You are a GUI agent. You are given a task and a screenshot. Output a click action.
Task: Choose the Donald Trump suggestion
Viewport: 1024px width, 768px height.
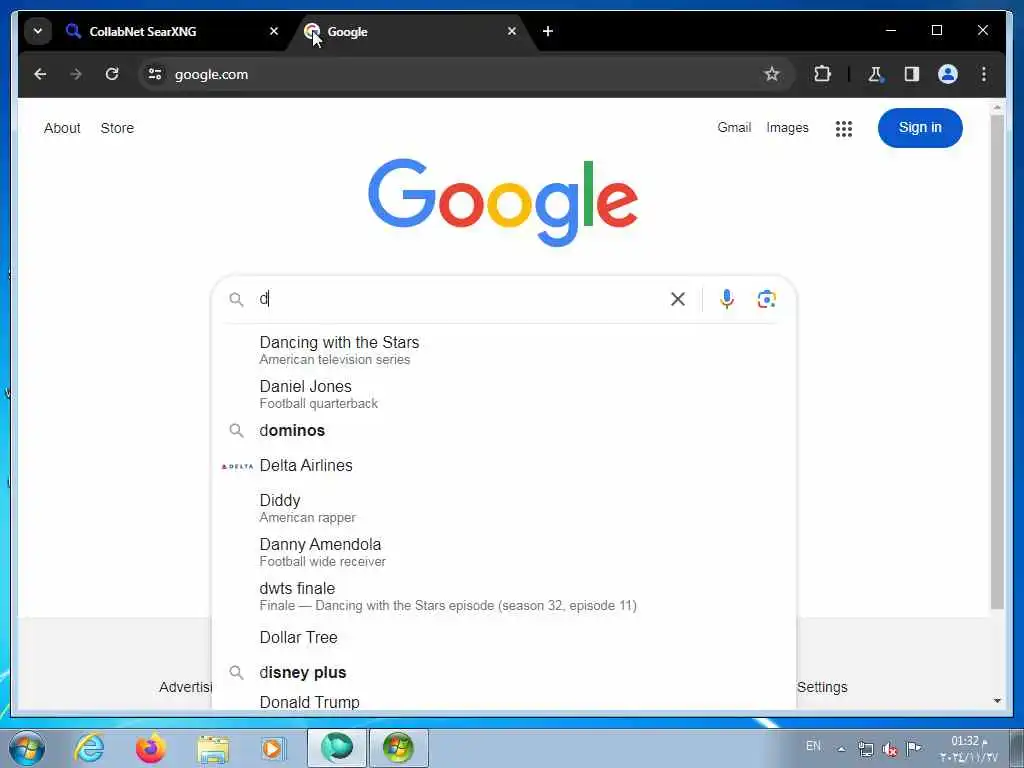504,701
